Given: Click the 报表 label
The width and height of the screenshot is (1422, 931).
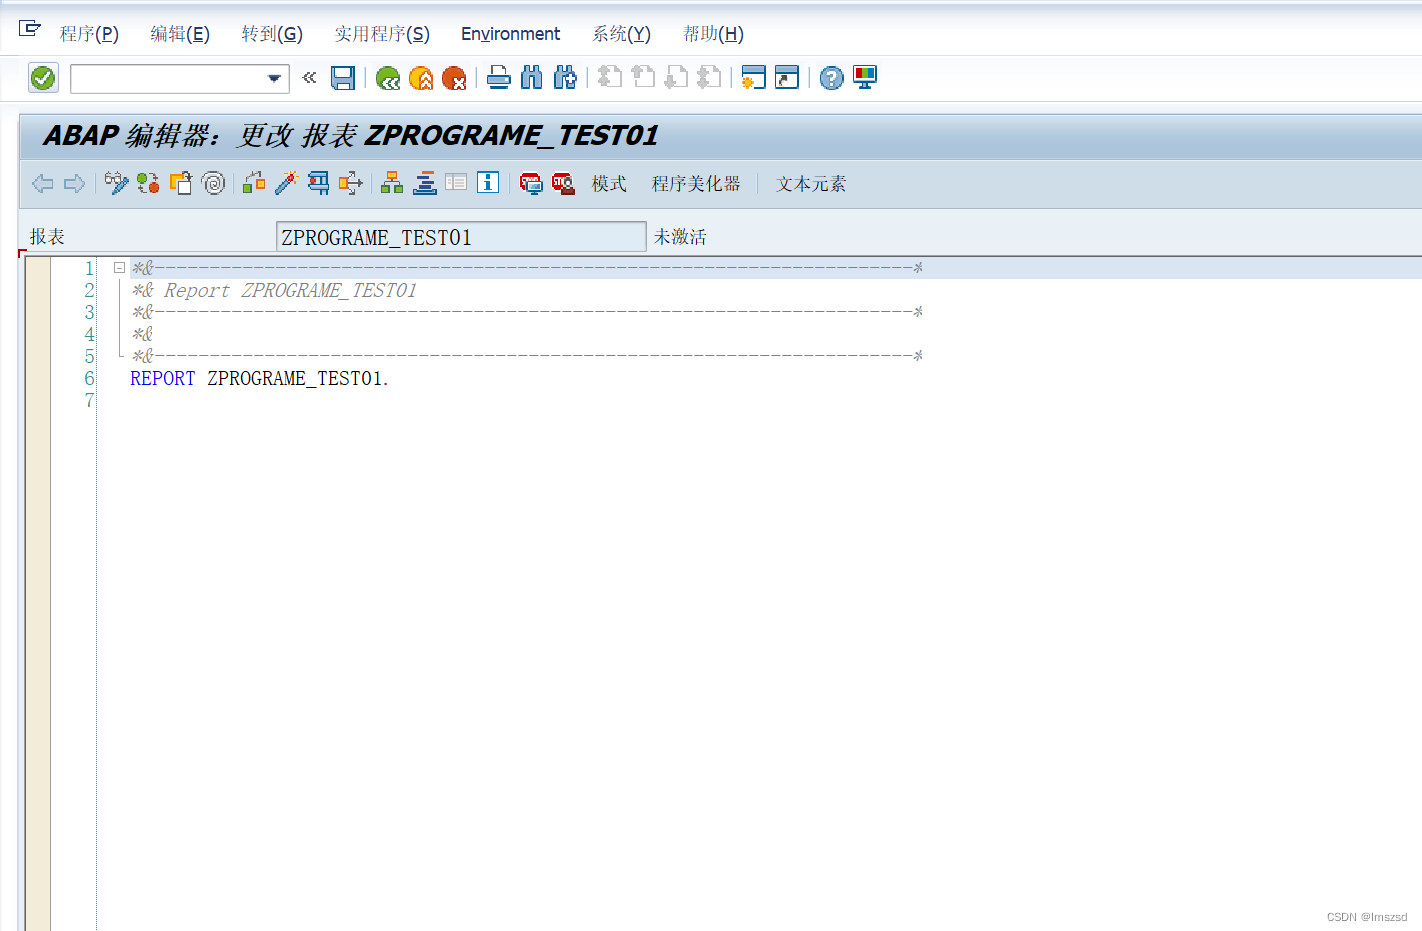Looking at the screenshot, I should pyautogui.click(x=47, y=237).
